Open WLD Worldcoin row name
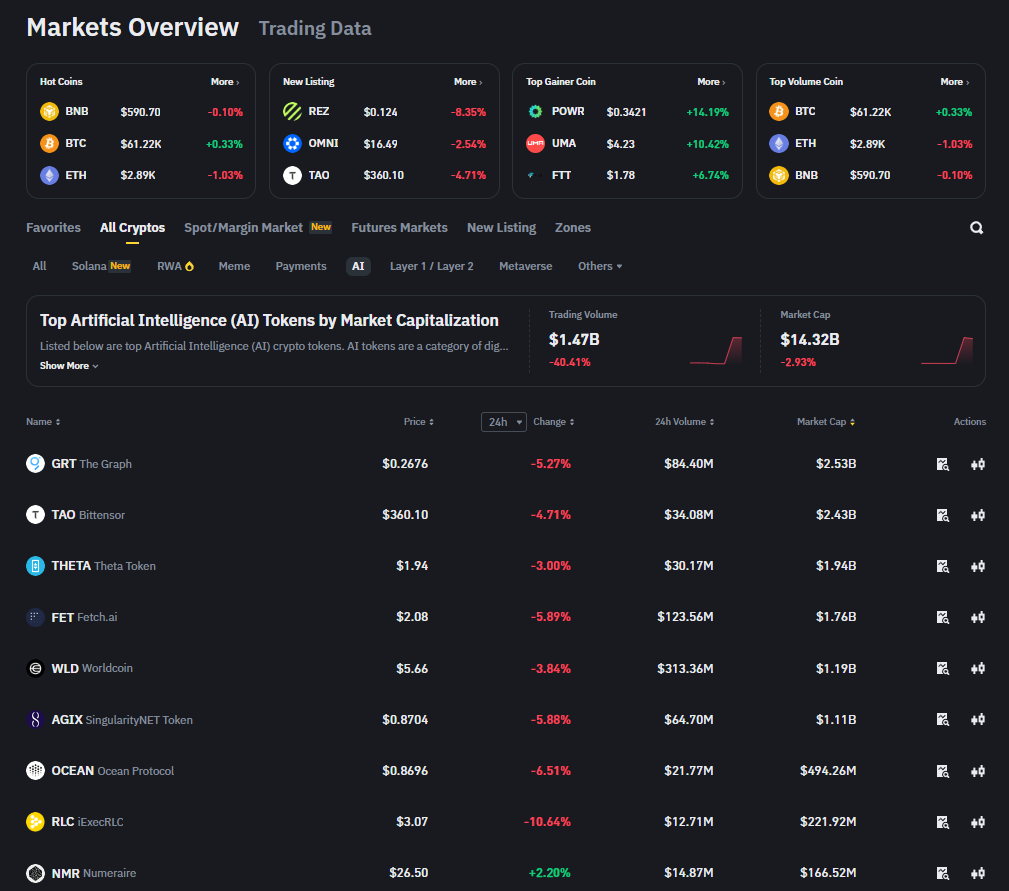 pyautogui.click(x=92, y=668)
